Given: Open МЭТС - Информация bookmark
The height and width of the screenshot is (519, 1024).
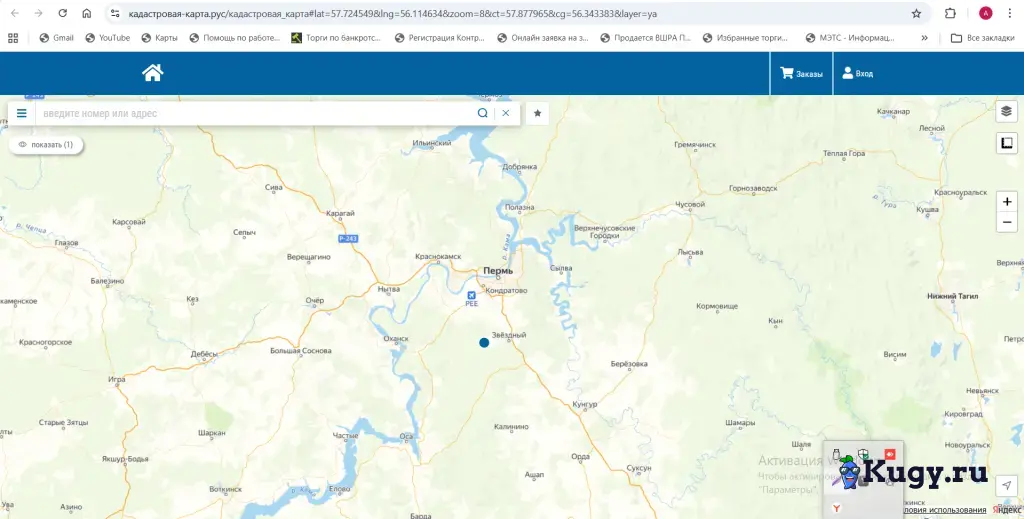Looking at the screenshot, I should point(850,38).
